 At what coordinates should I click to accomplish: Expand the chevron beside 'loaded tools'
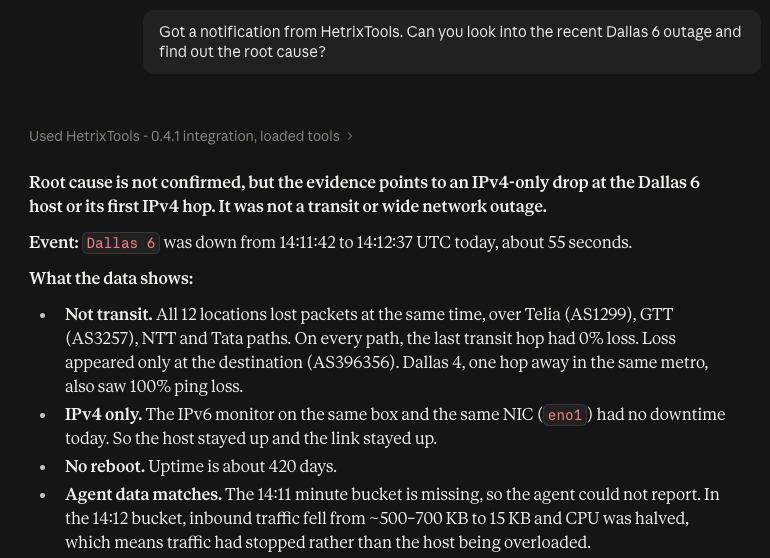(350, 137)
